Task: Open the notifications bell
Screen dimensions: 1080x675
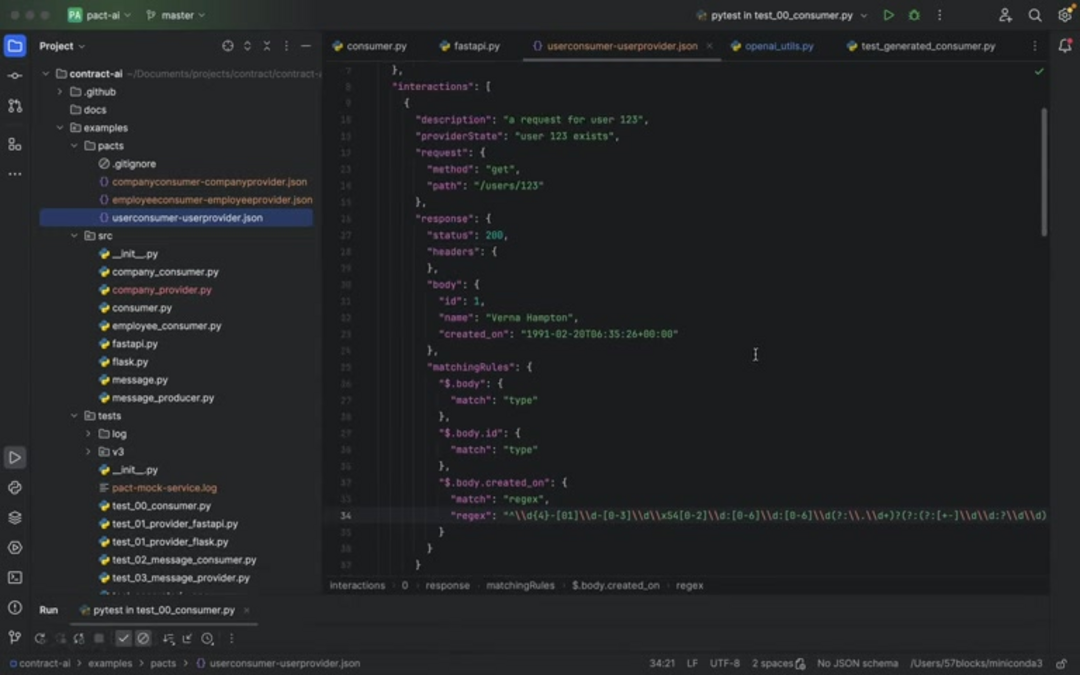Action: [x=1065, y=46]
